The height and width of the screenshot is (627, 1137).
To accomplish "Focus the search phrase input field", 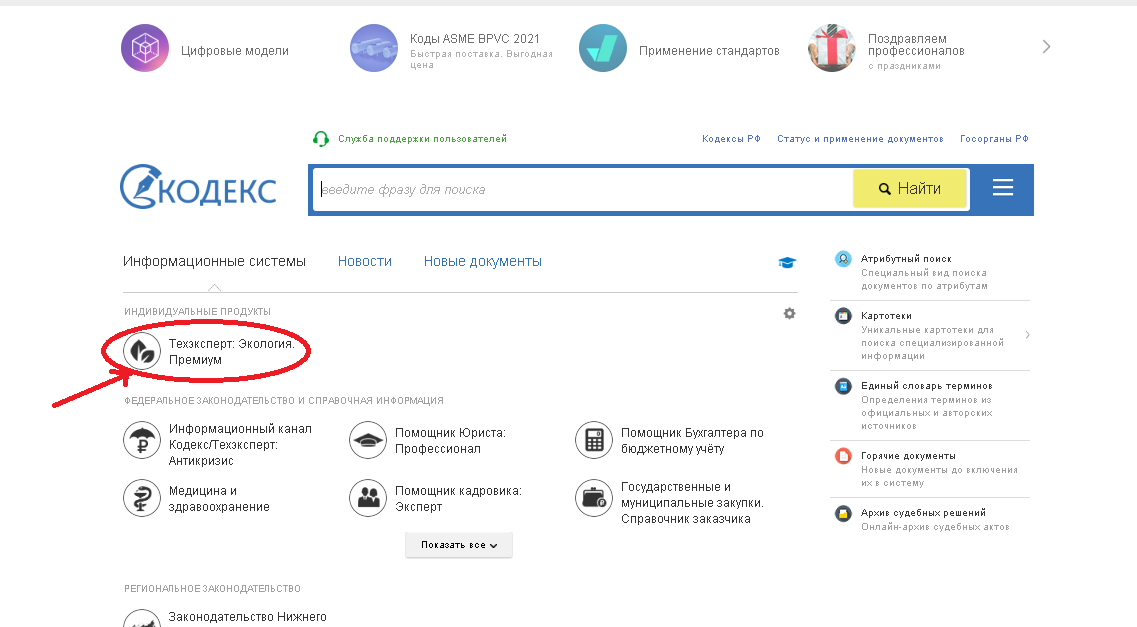I will coord(584,190).
